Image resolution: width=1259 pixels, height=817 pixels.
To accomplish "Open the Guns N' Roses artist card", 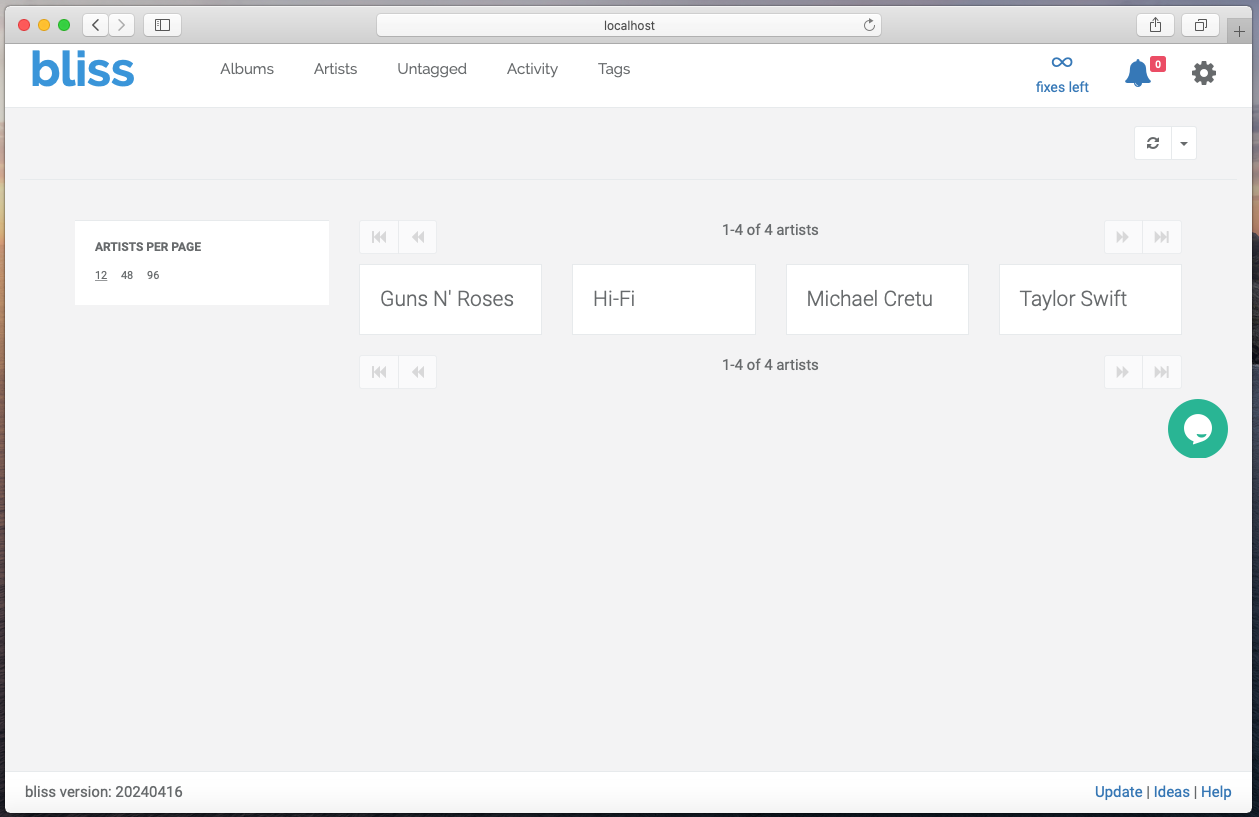I will point(450,299).
